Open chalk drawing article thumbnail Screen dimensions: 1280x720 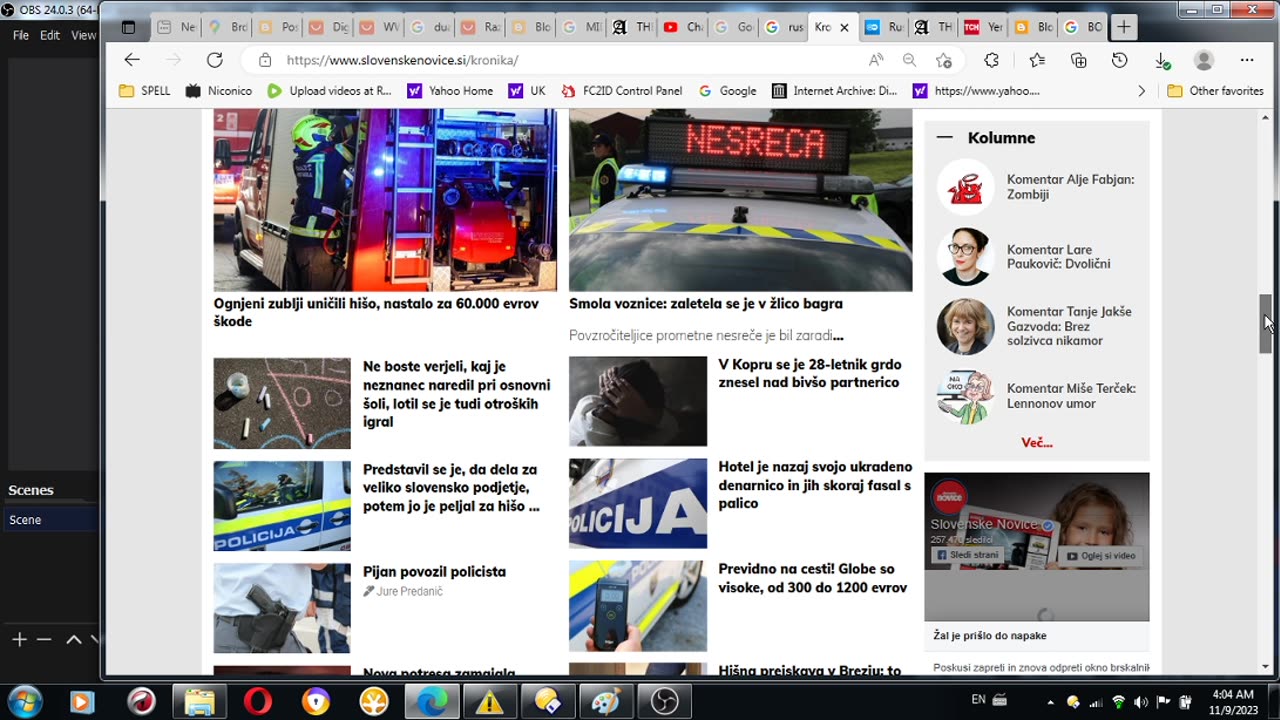point(282,403)
